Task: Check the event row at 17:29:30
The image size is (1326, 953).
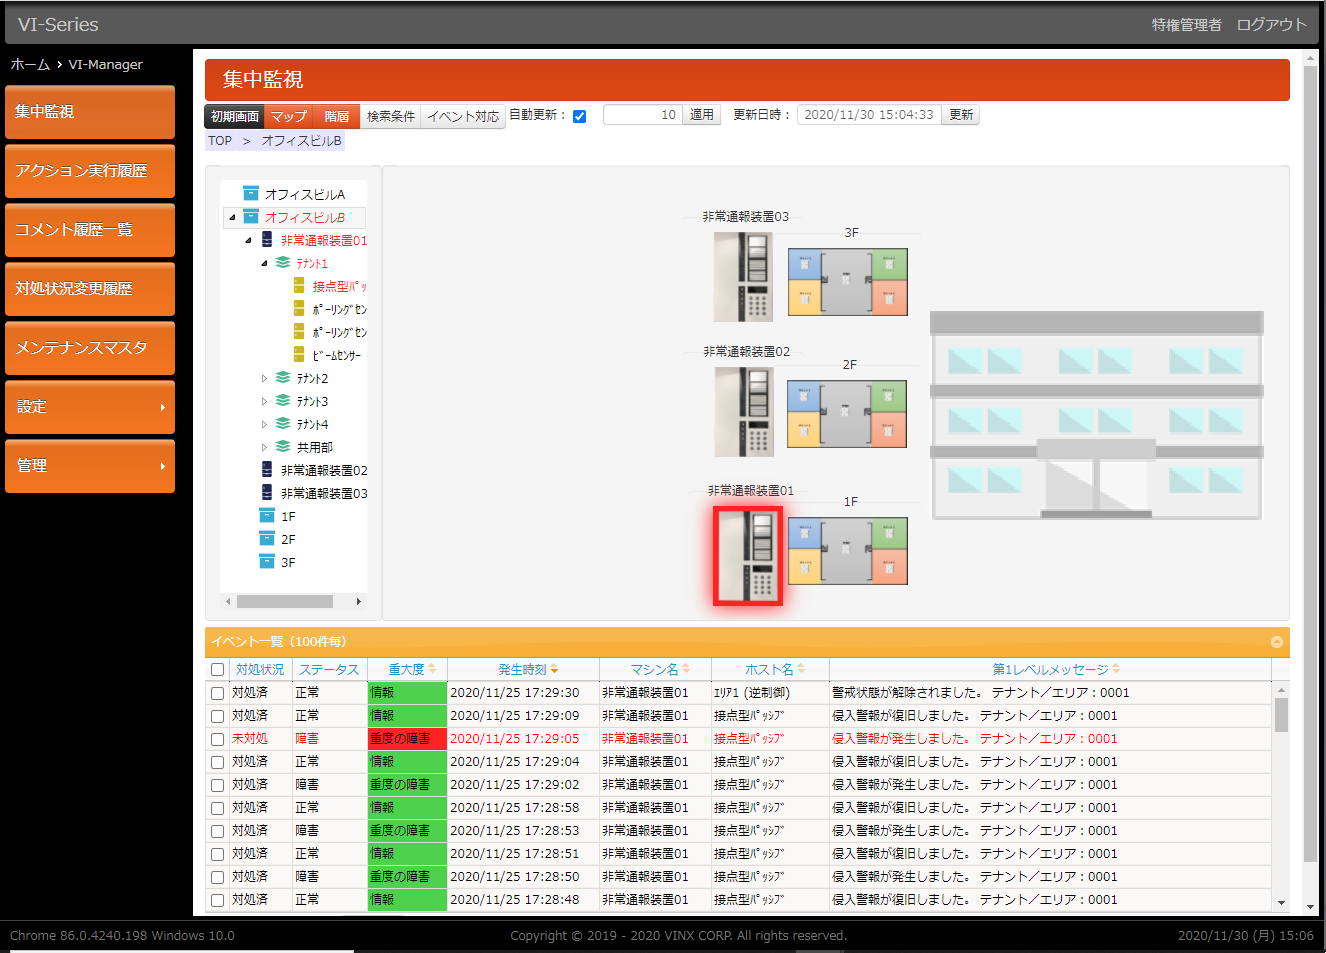Action: click(x=217, y=693)
